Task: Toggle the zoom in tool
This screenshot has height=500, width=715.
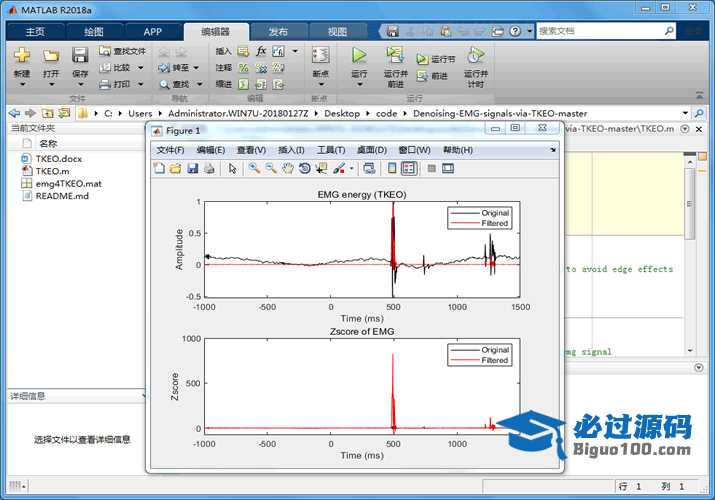Action: coord(254,169)
